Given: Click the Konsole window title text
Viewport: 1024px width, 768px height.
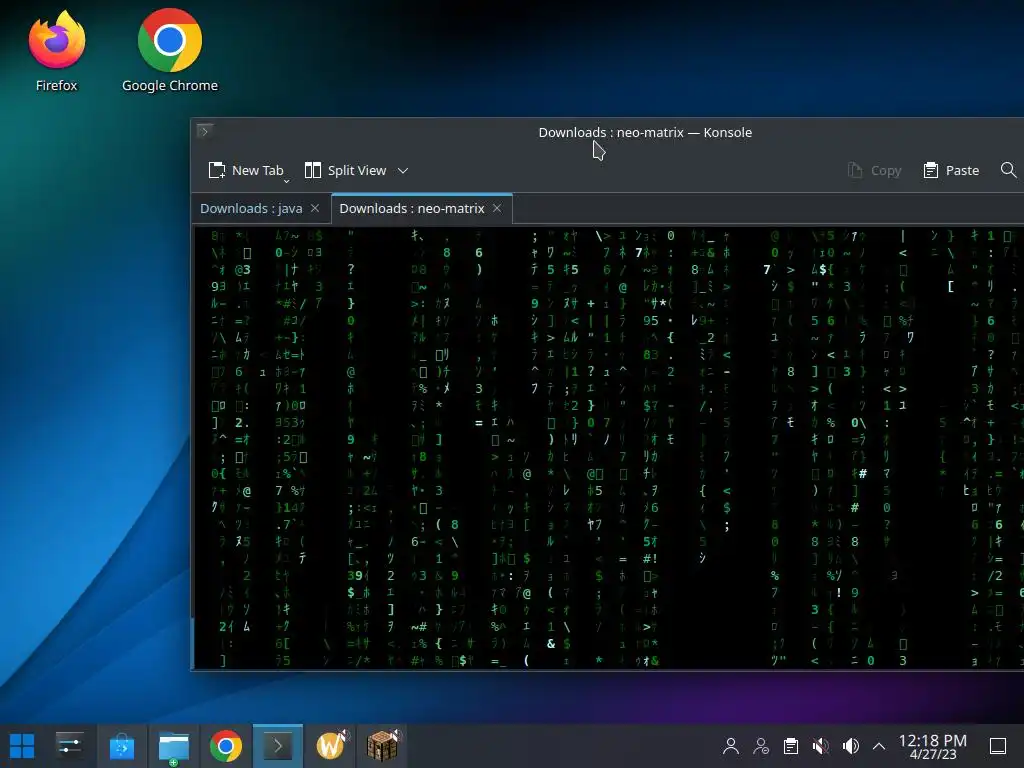Looking at the screenshot, I should pyautogui.click(x=645, y=133).
